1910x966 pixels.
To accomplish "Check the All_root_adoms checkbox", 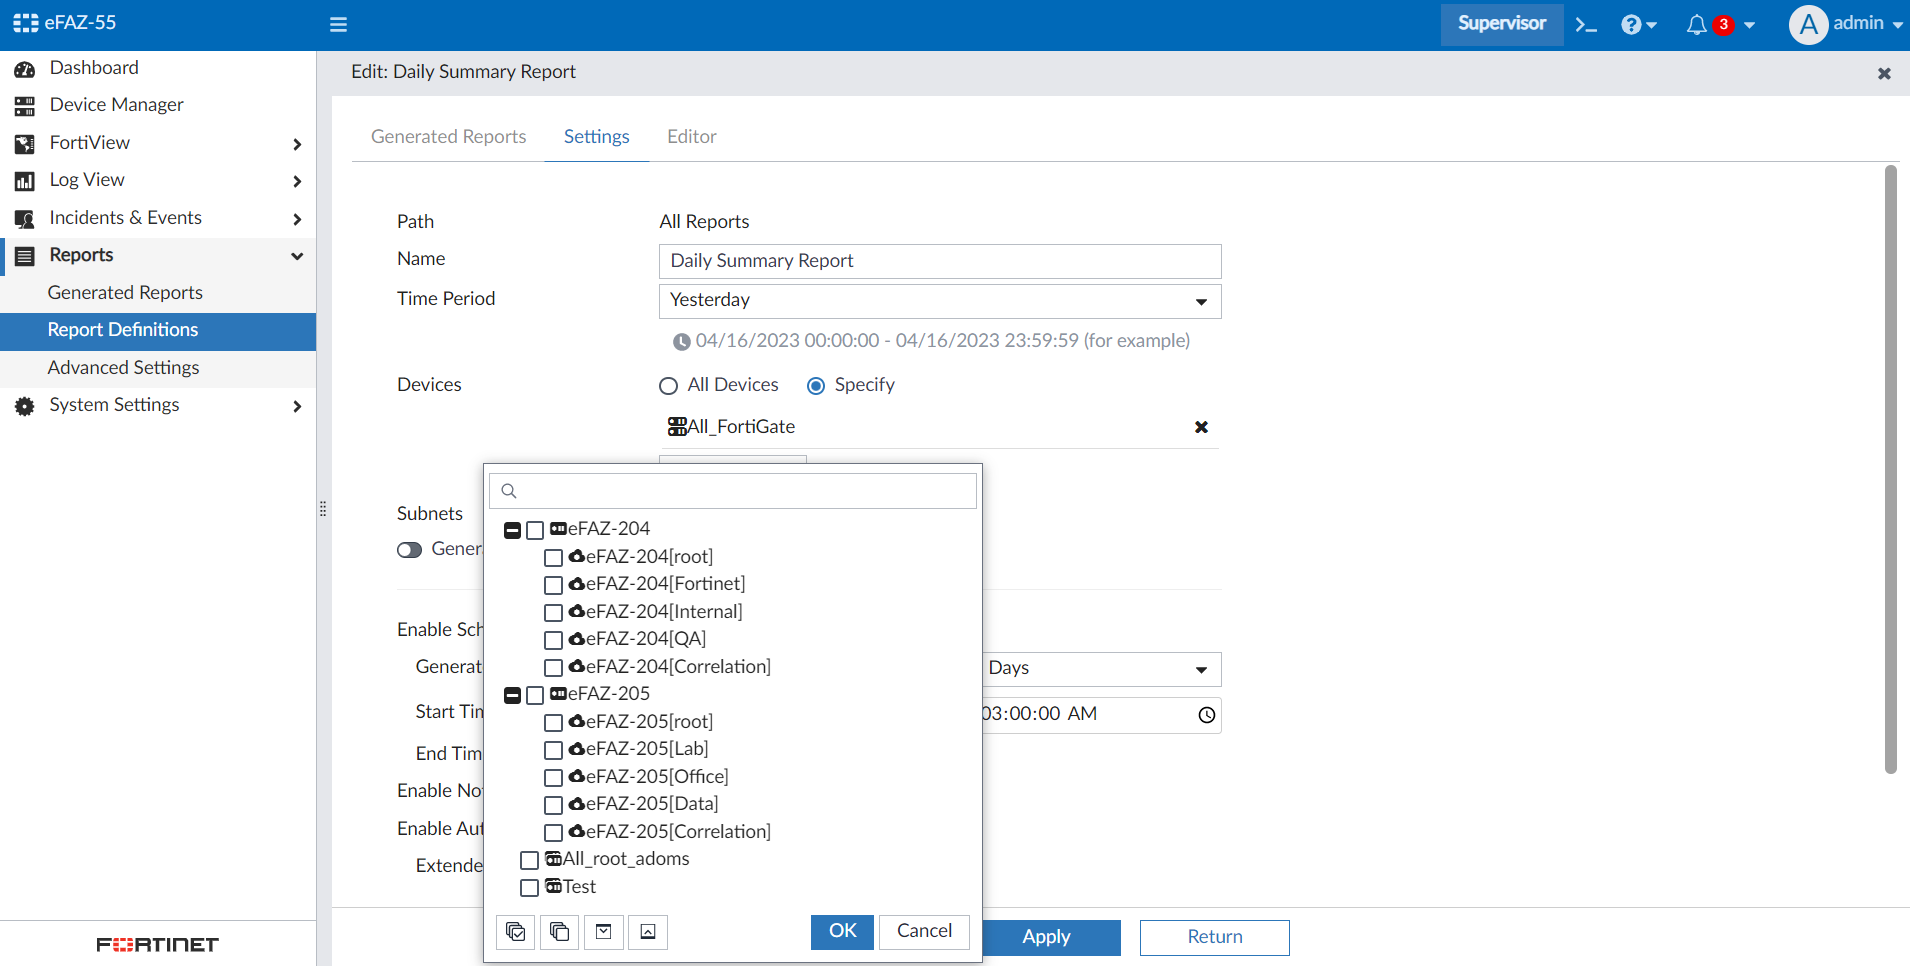I will 530,859.
